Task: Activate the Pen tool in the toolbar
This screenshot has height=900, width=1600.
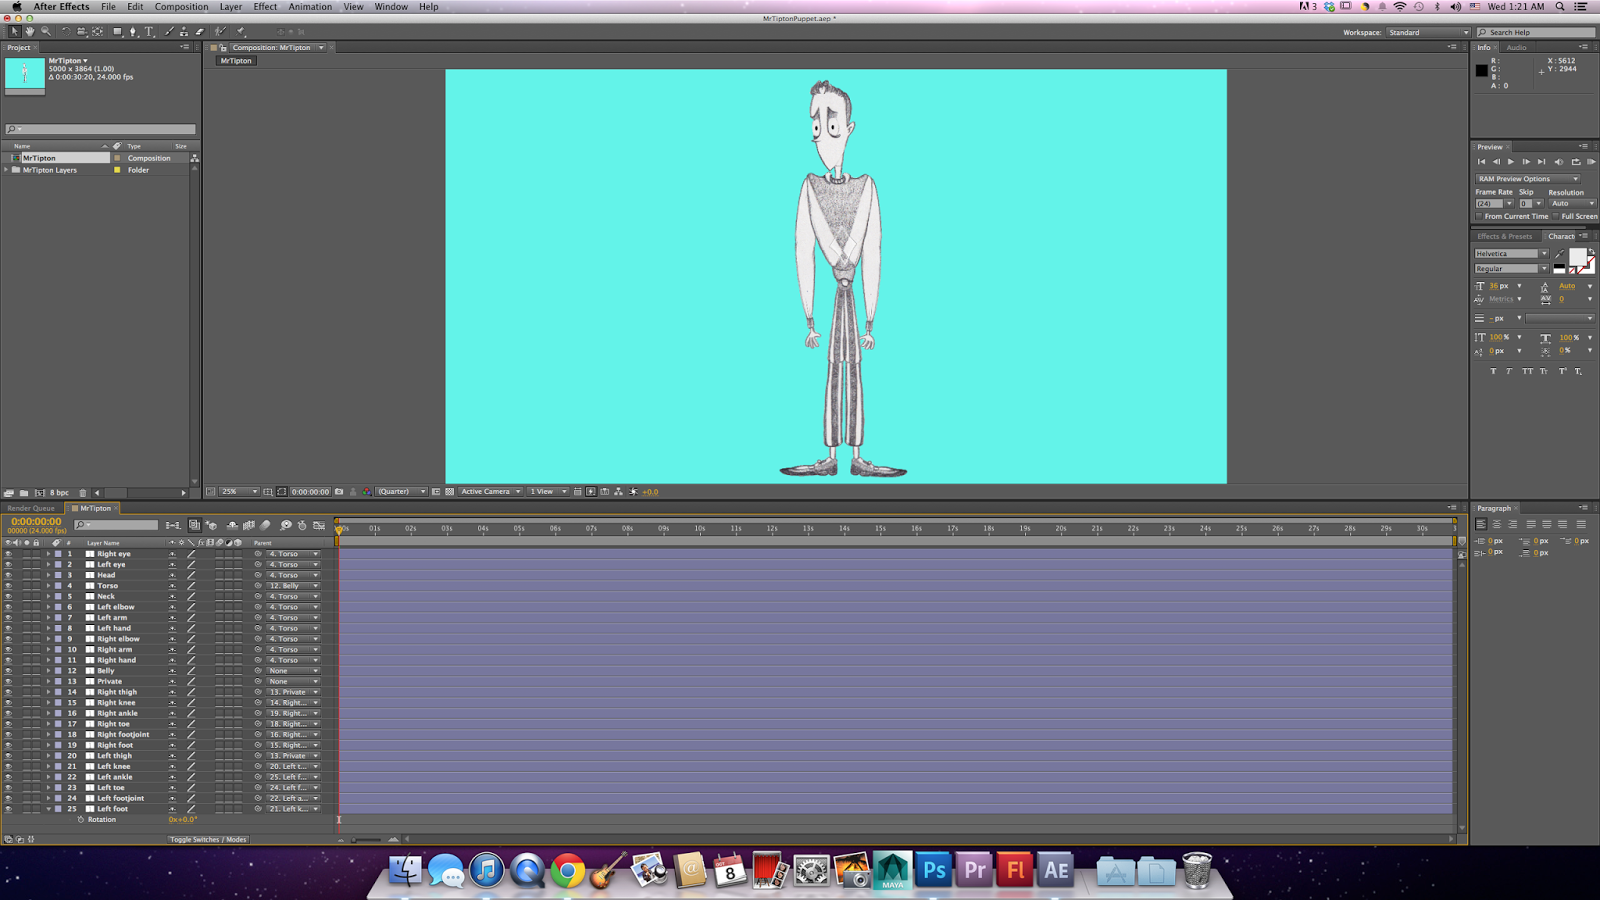Action: tap(132, 31)
